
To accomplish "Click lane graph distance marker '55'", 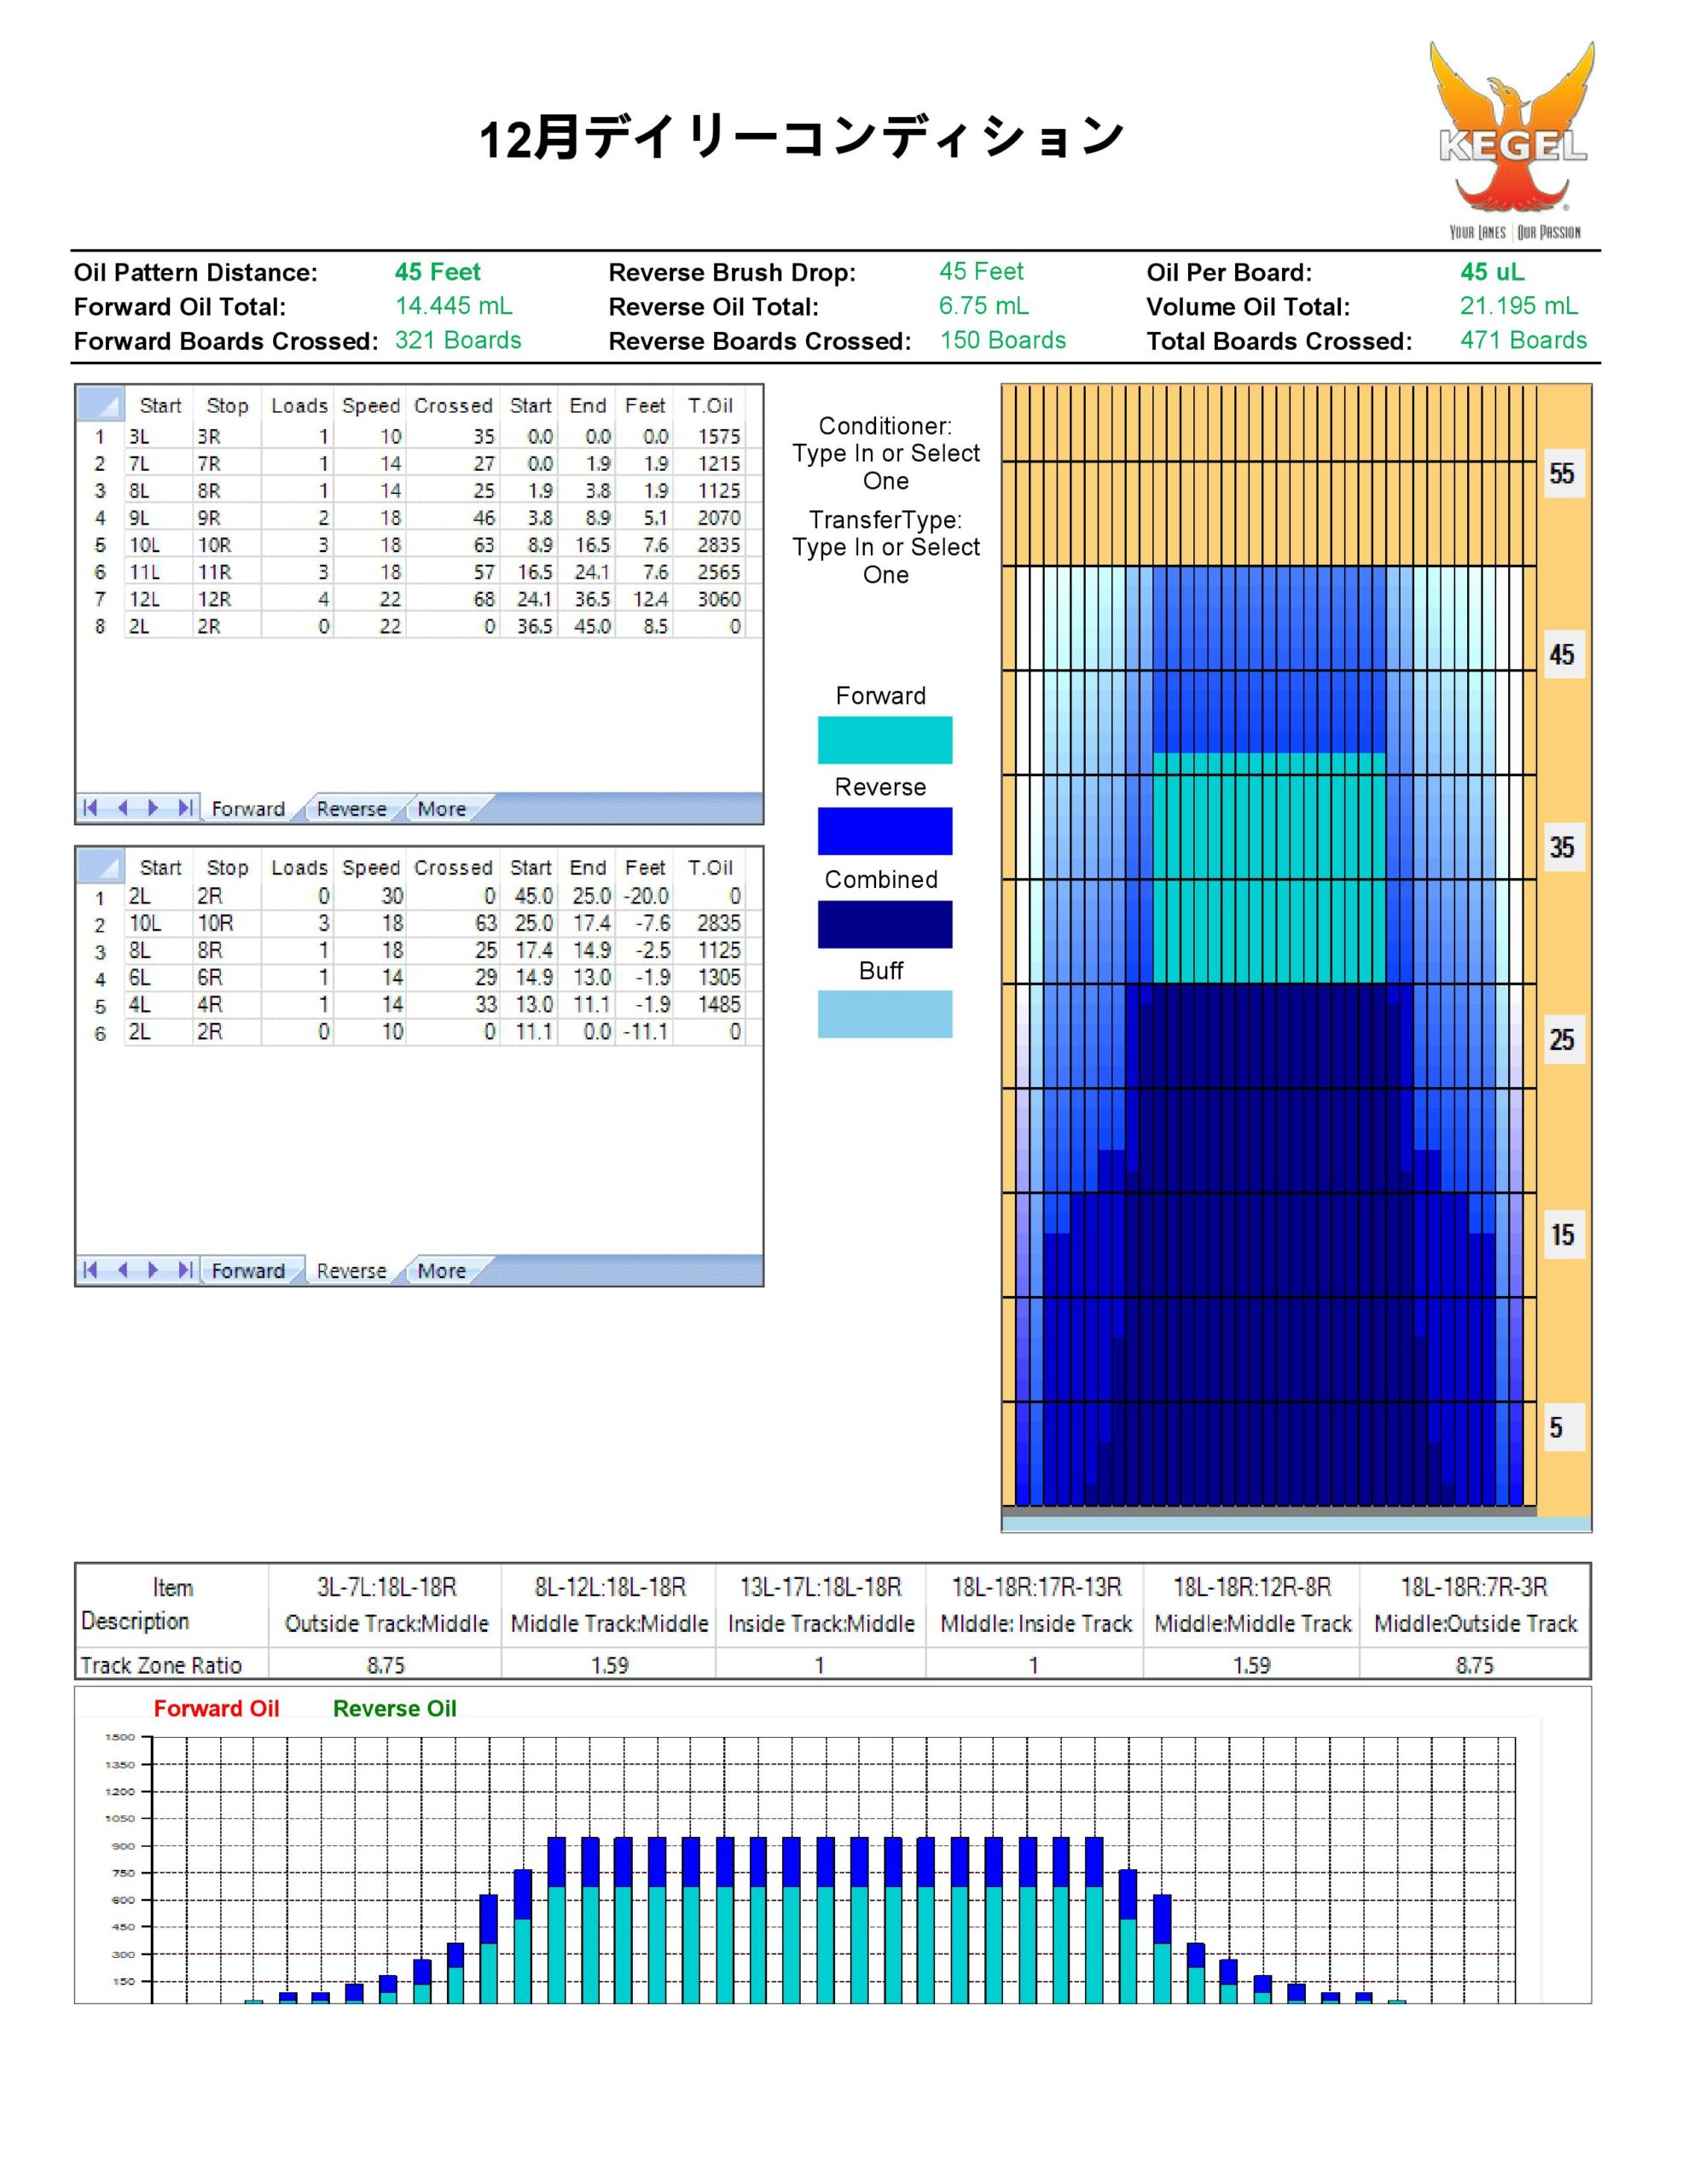I will pyautogui.click(x=1562, y=473).
